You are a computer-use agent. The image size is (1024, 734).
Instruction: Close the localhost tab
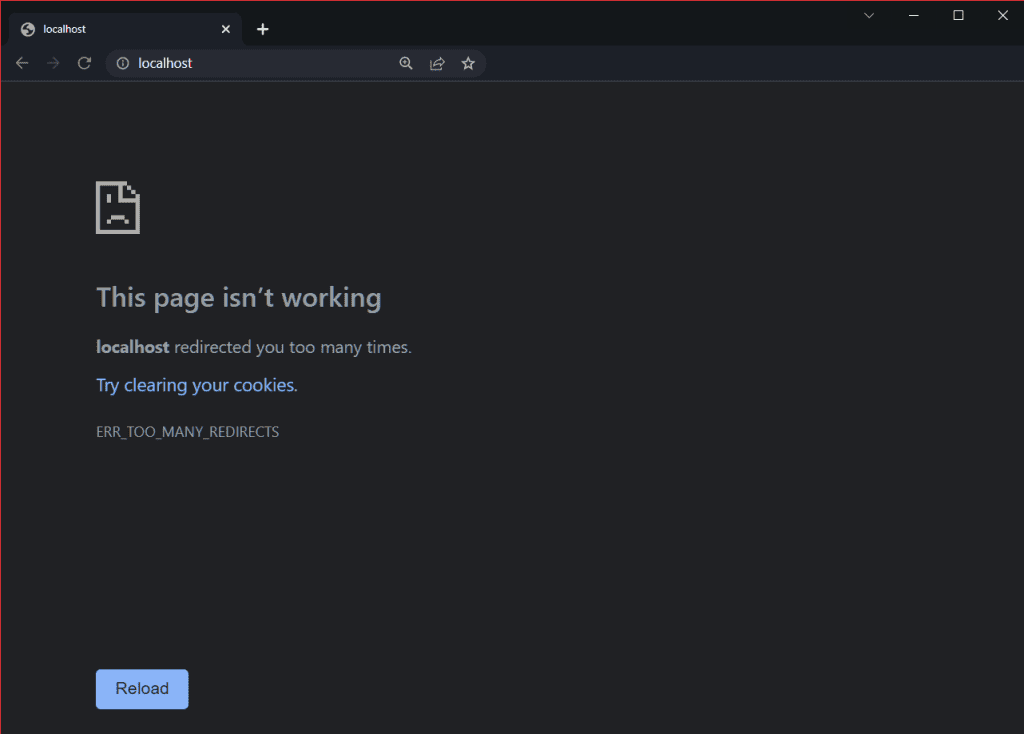tap(226, 29)
